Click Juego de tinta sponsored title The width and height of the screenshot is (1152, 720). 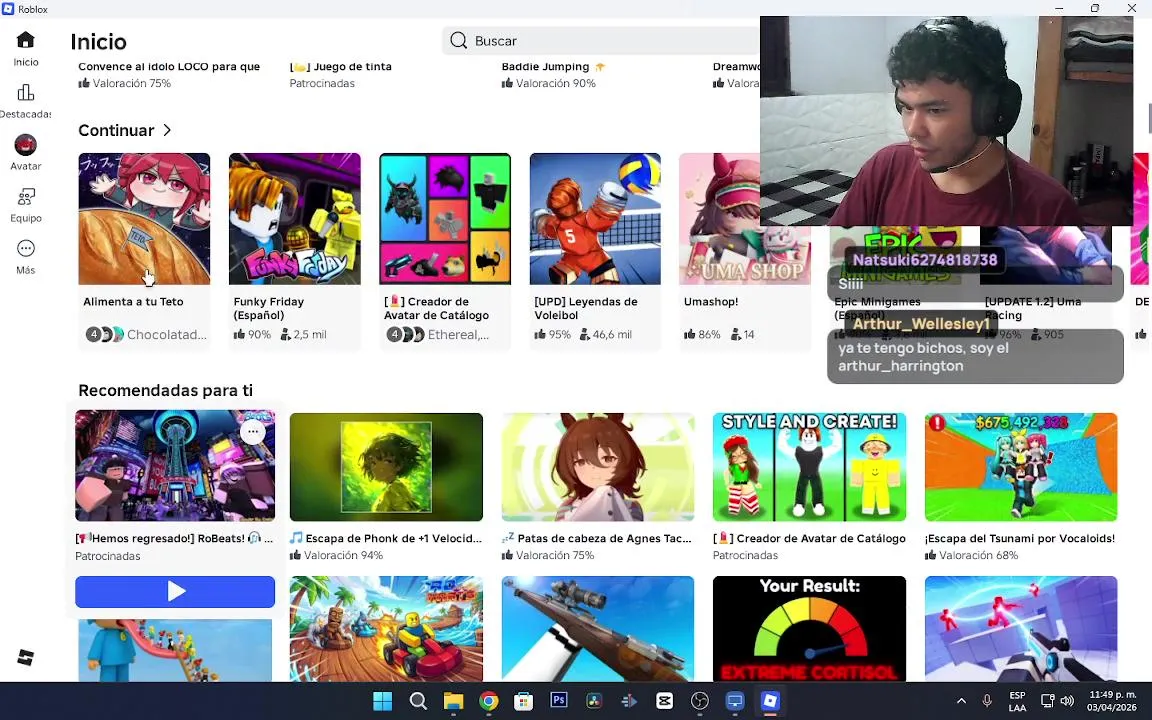pos(341,67)
